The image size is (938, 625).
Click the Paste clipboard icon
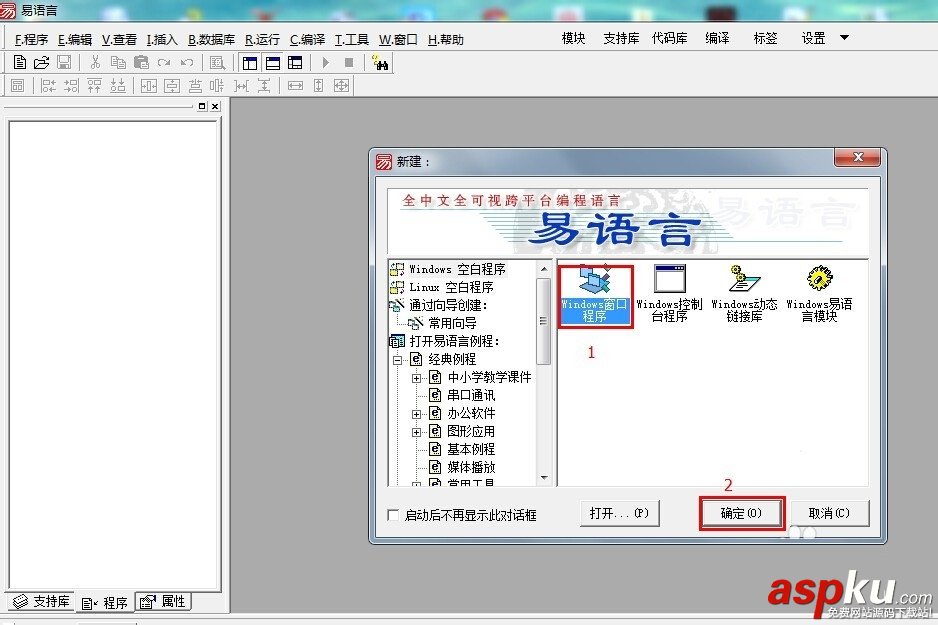click(x=141, y=63)
